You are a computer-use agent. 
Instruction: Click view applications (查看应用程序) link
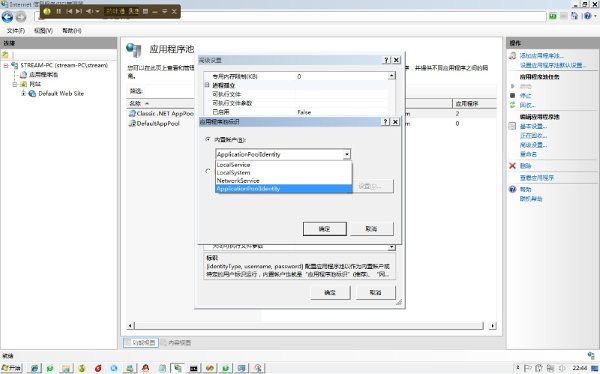point(537,178)
